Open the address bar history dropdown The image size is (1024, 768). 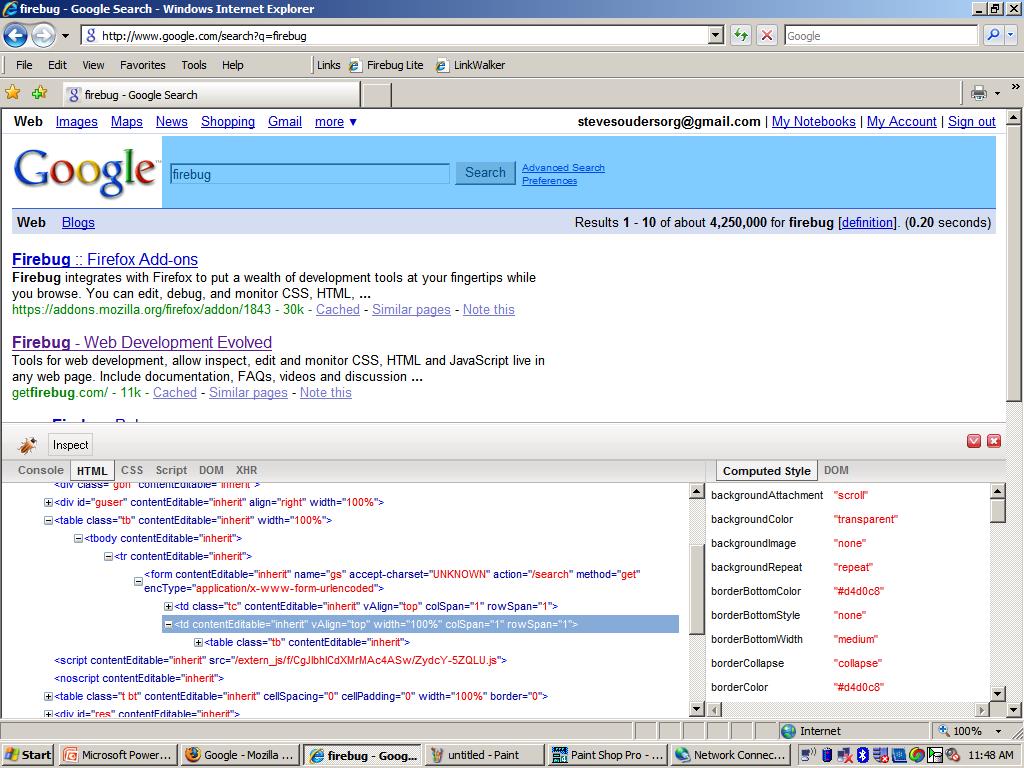tap(716, 35)
